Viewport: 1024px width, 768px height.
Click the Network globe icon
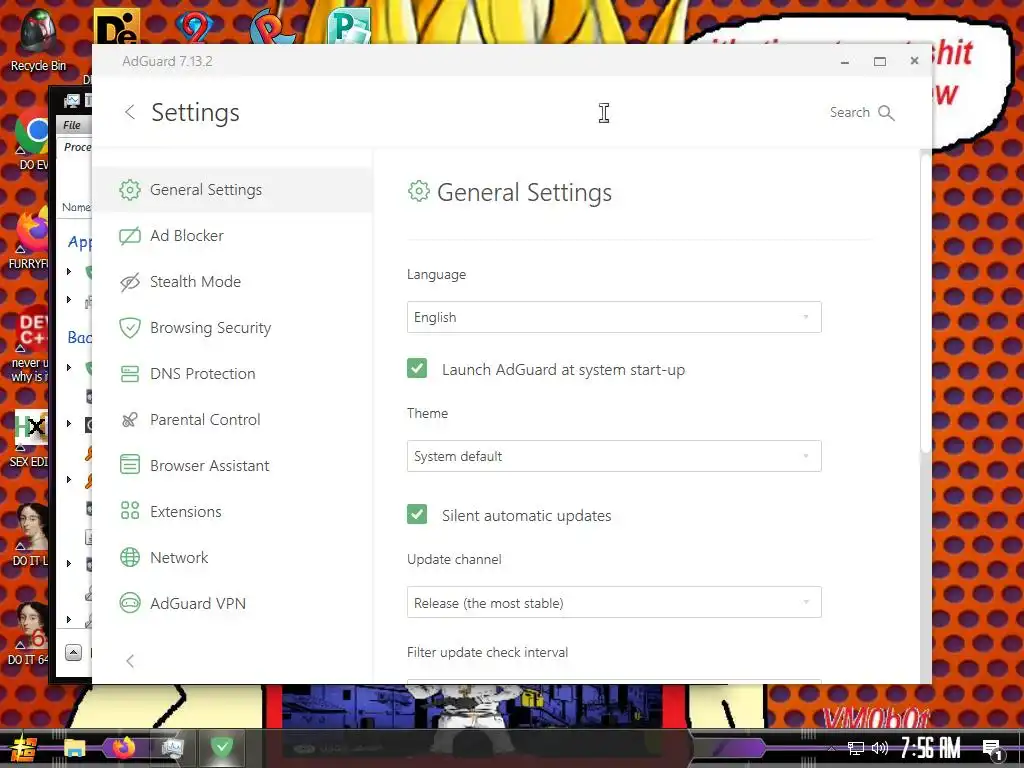[129, 557]
